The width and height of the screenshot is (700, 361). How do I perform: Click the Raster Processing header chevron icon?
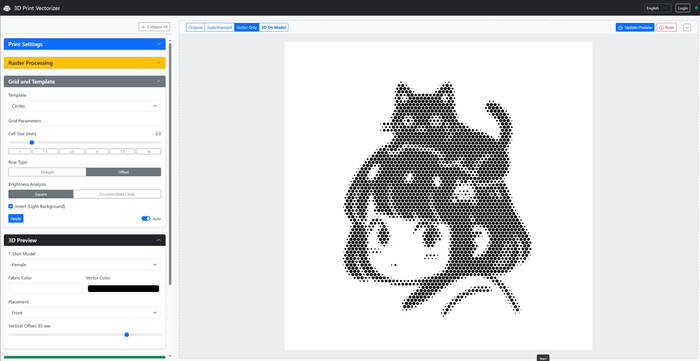click(x=158, y=63)
